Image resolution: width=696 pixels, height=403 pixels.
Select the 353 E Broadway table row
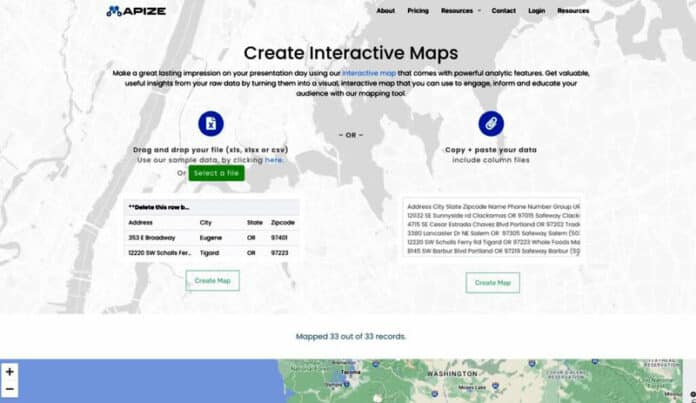click(x=211, y=238)
